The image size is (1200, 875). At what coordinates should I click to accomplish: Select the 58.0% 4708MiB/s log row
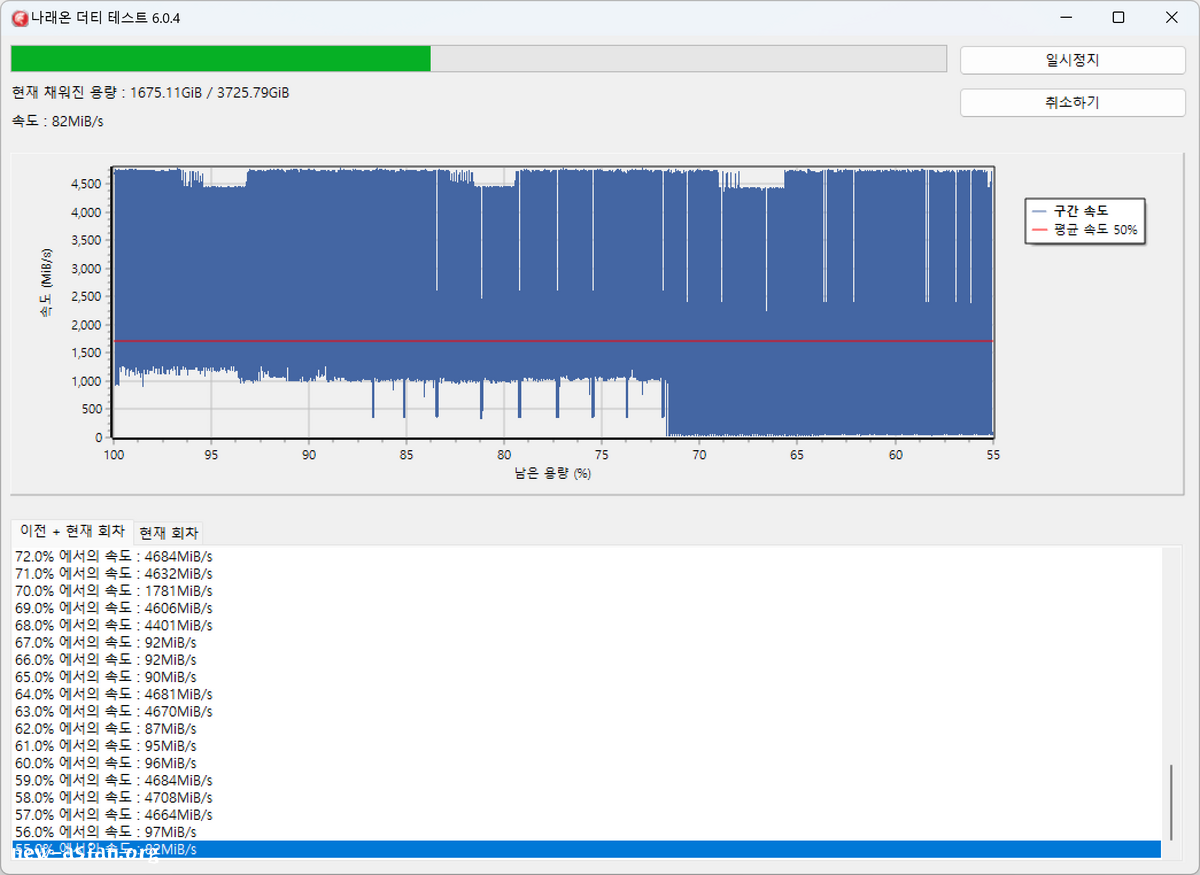pyautogui.click(x=586, y=797)
